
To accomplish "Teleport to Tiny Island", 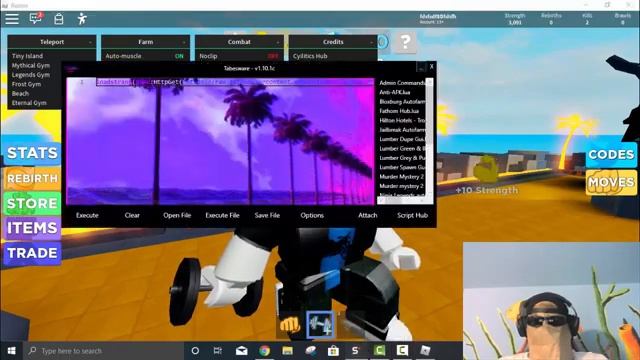I will tap(27, 56).
